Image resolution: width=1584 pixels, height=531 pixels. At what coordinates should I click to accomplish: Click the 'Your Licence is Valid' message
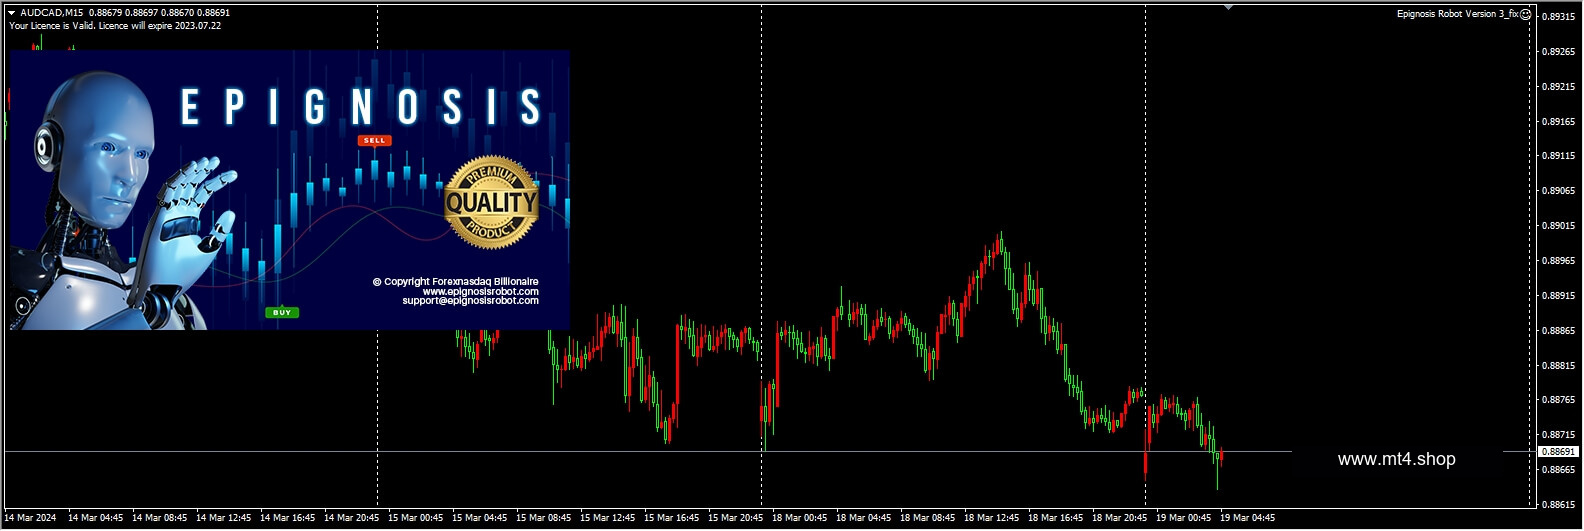[x=115, y=26]
